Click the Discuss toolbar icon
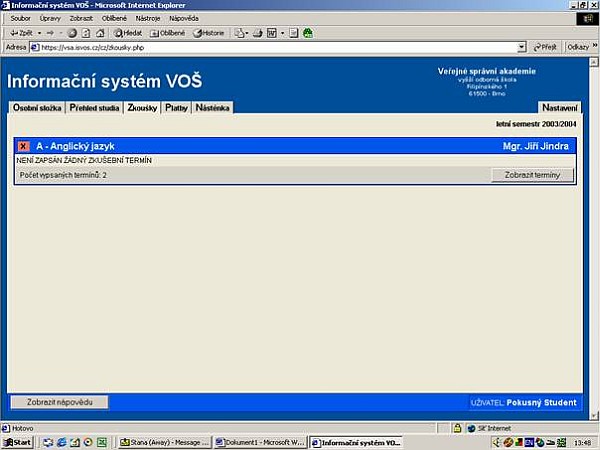The image size is (600, 450). [293, 33]
